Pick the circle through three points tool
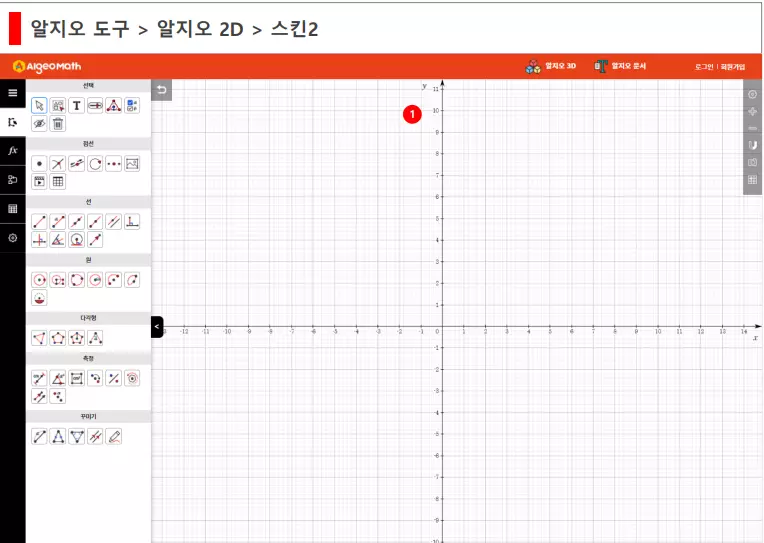 (x=76, y=280)
